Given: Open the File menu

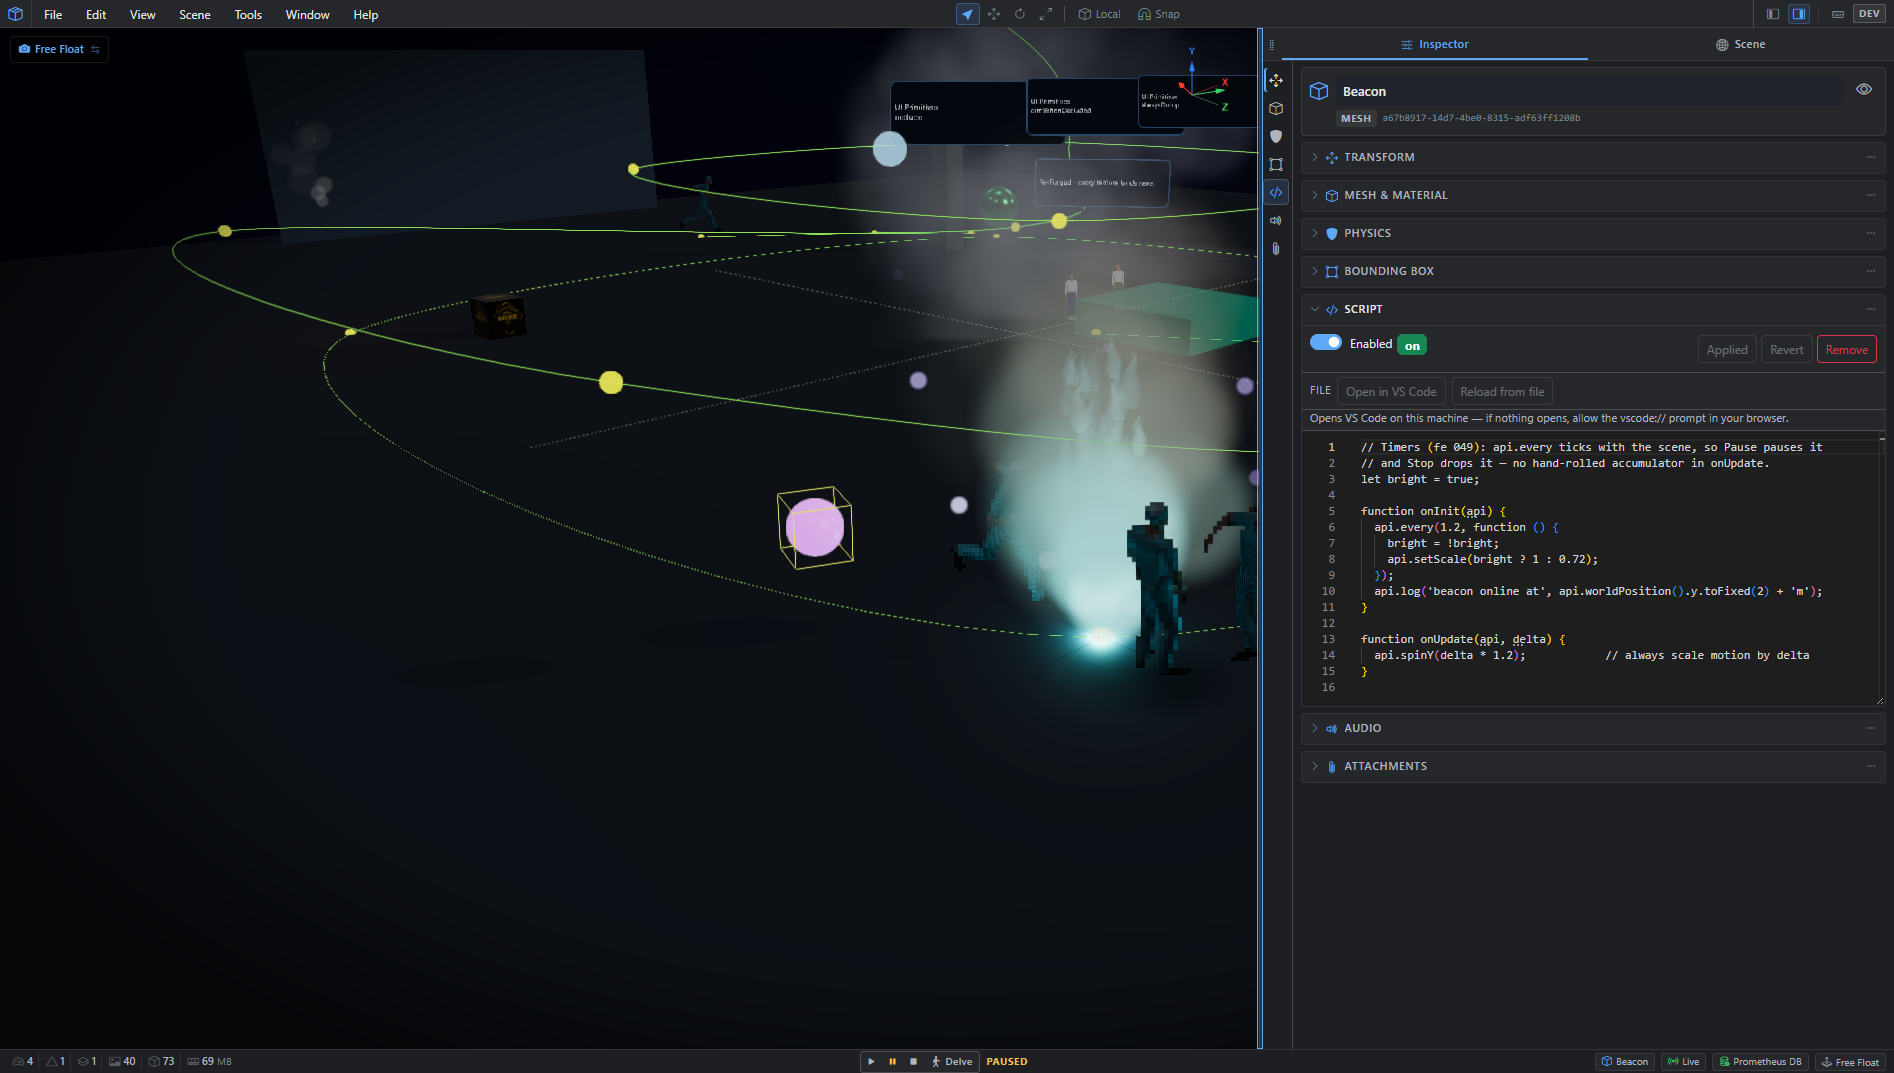Looking at the screenshot, I should coord(53,14).
